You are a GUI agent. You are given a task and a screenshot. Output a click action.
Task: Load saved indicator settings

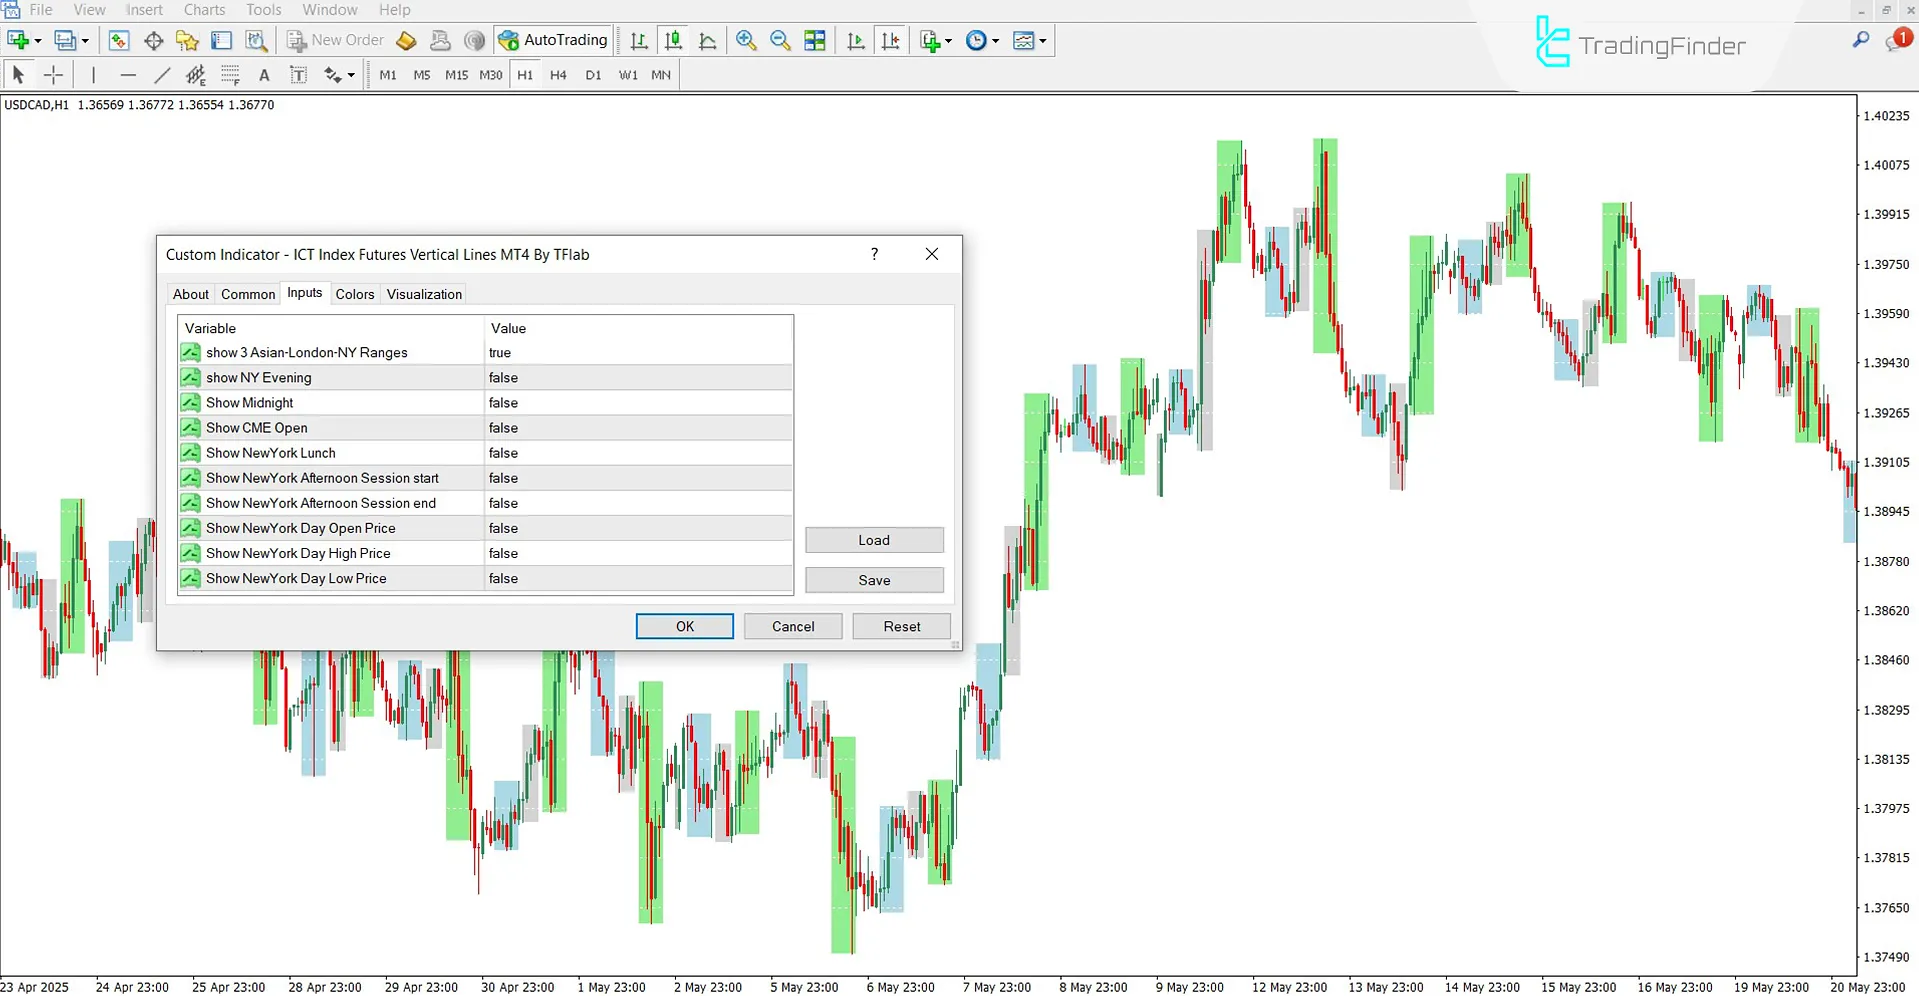[873, 539]
